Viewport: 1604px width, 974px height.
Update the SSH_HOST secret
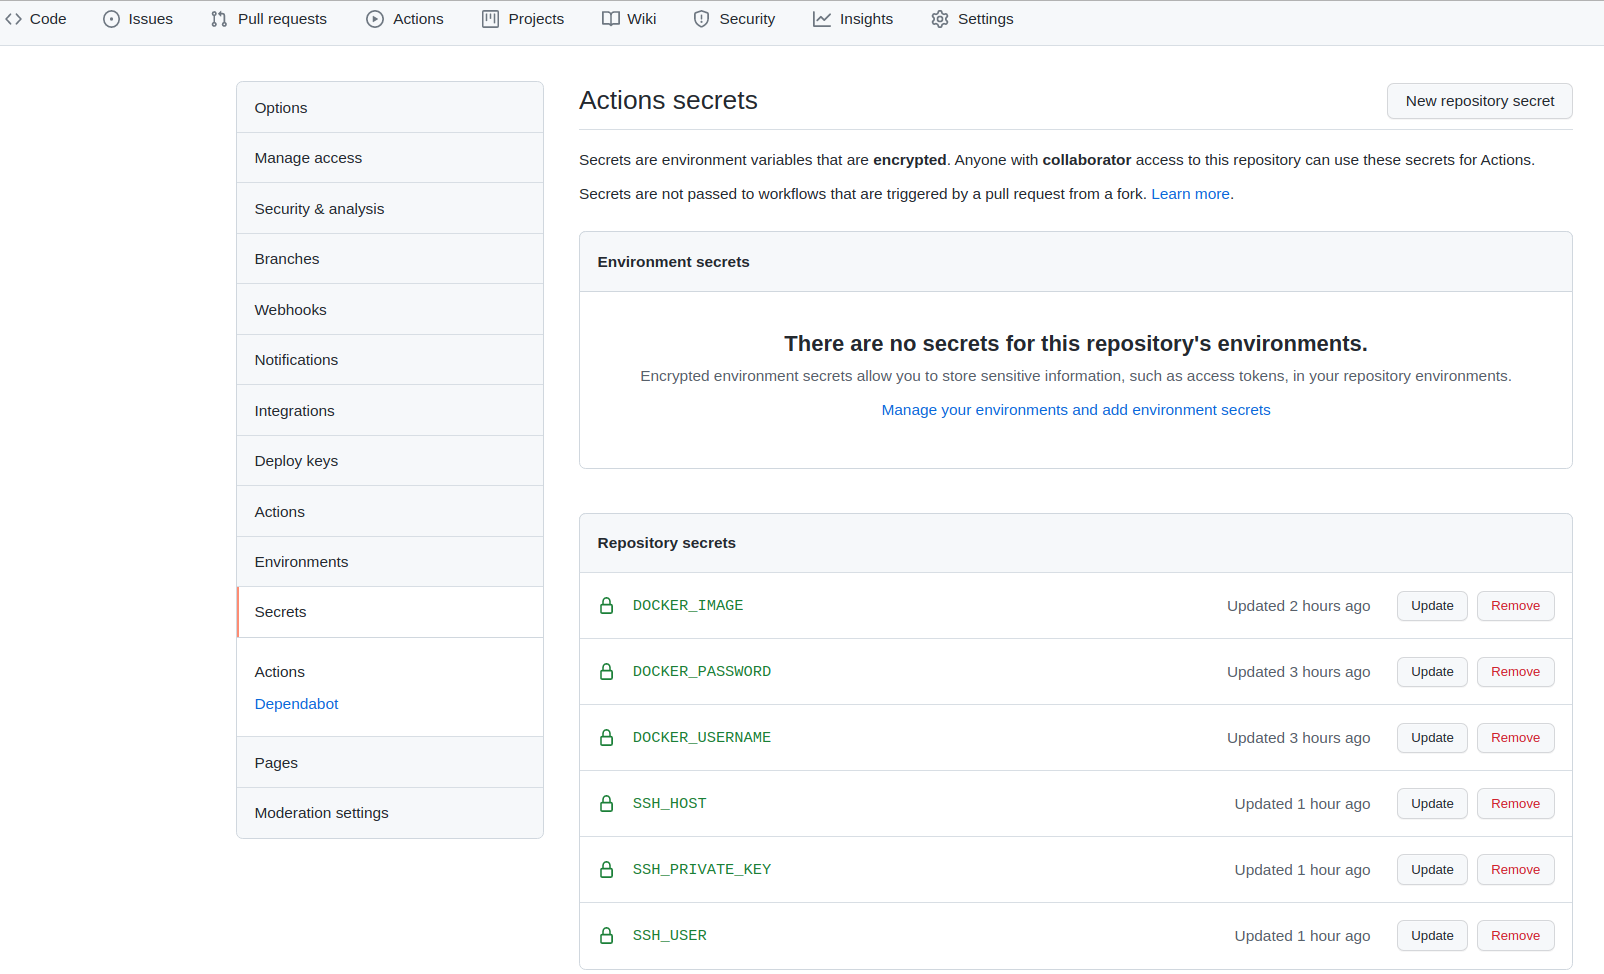(1431, 804)
